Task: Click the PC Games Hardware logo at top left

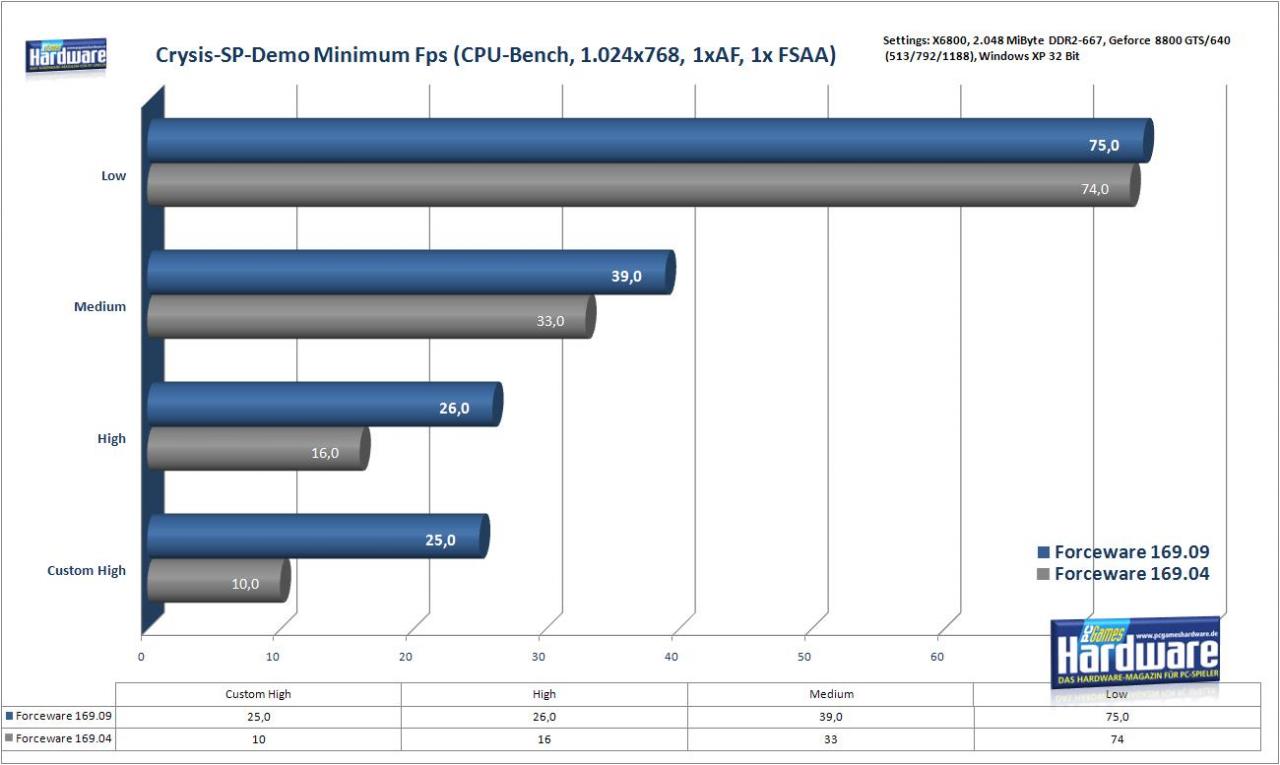Action: point(67,56)
